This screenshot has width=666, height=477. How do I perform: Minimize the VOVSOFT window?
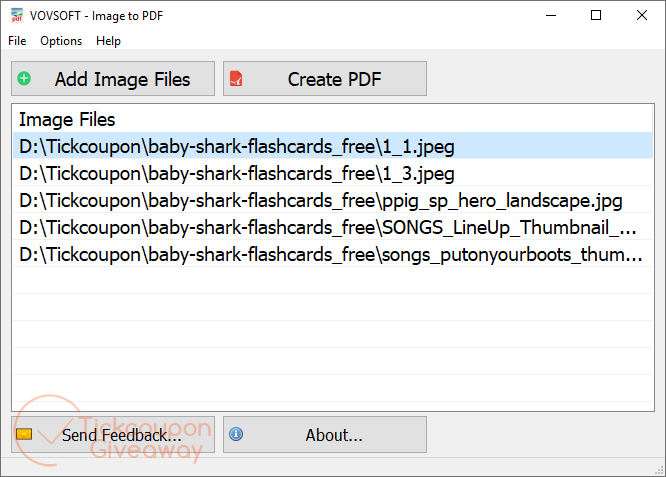coord(551,15)
